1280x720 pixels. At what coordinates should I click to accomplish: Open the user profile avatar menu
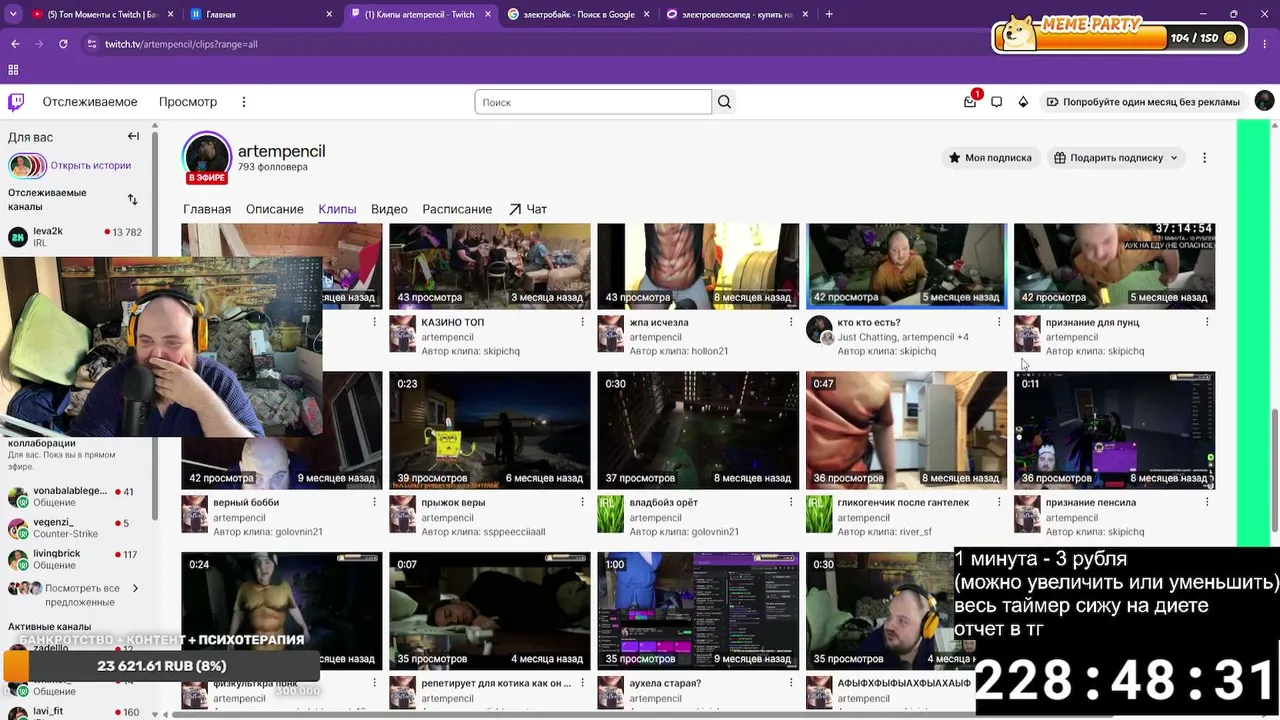tap(1264, 102)
